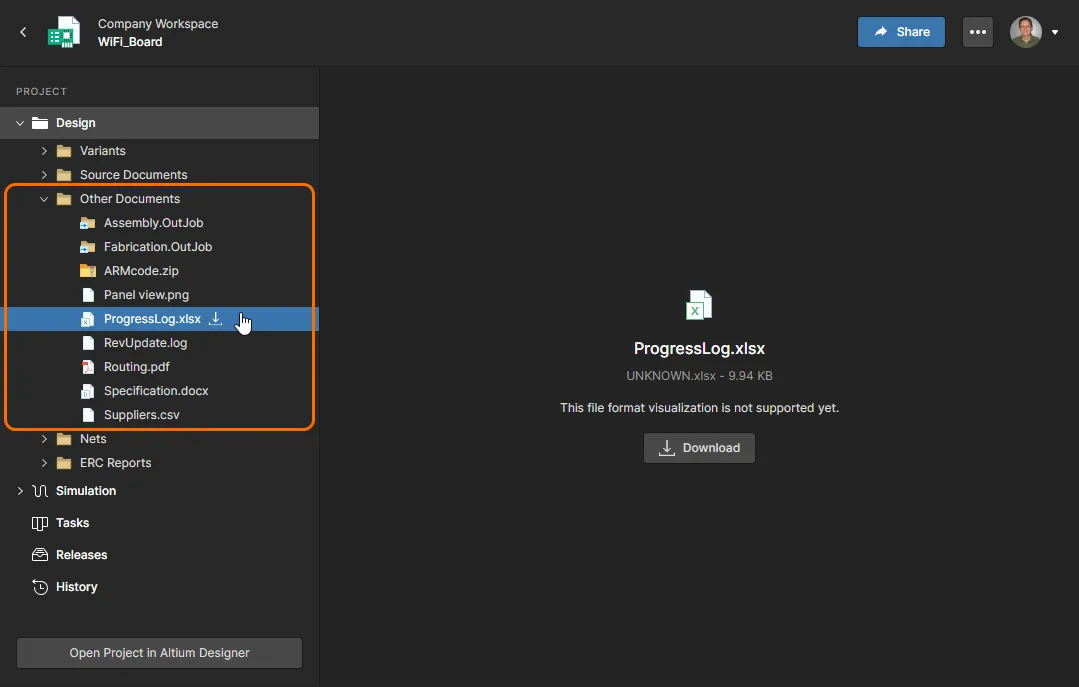Click the Tasks board icon
The image size is (1079, 687).
click(x=40, y=523)
